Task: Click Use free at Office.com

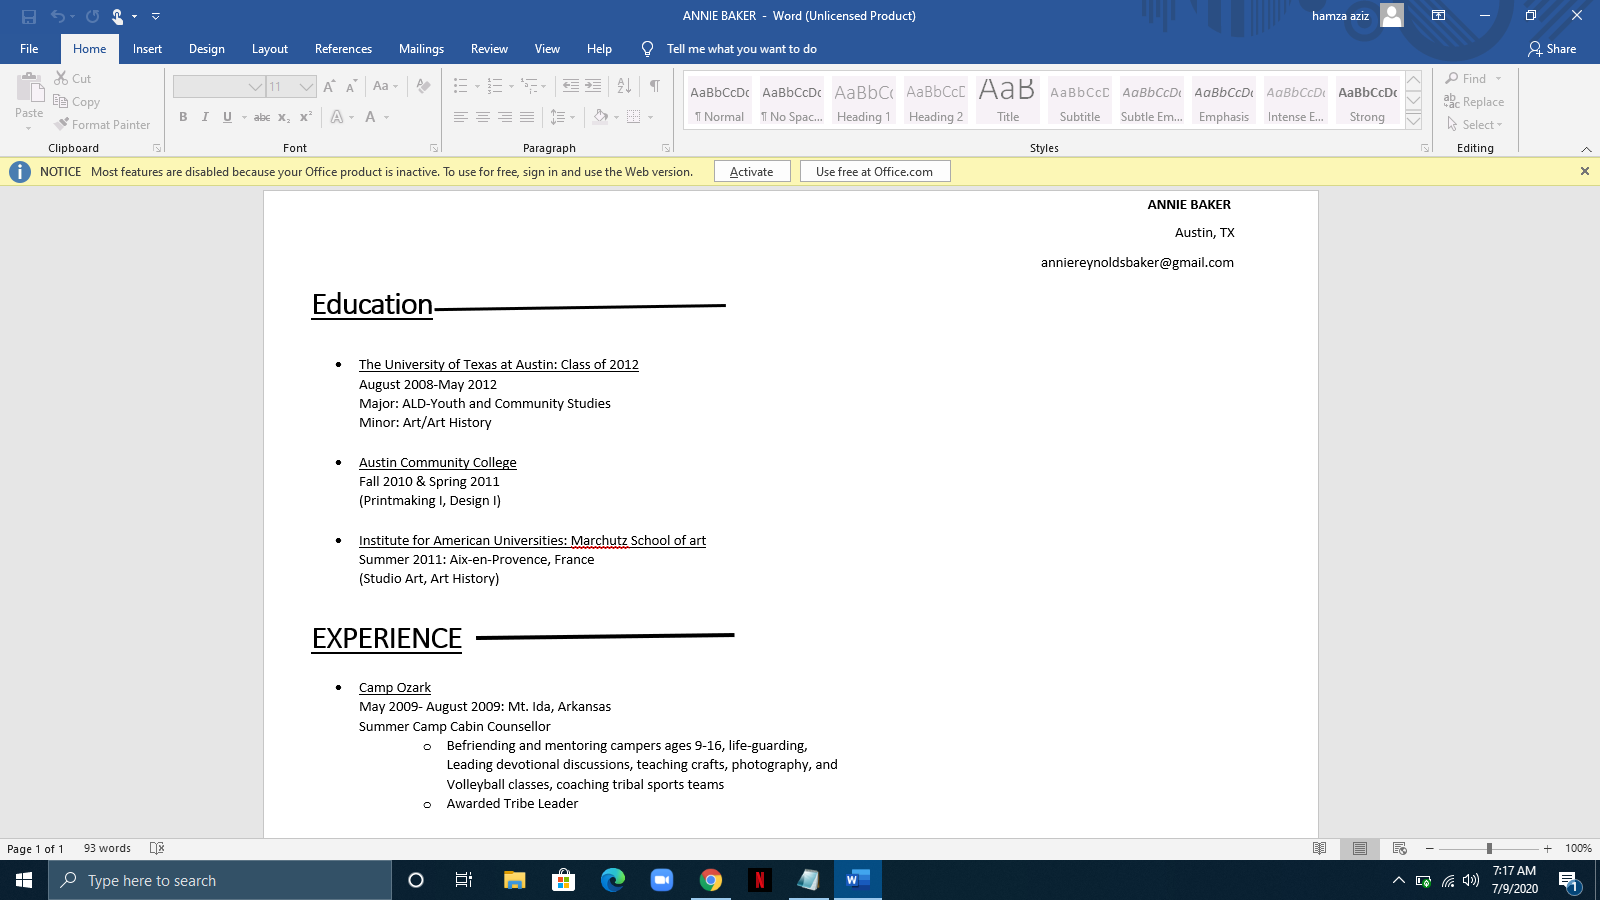Action: tap(874, 171)
